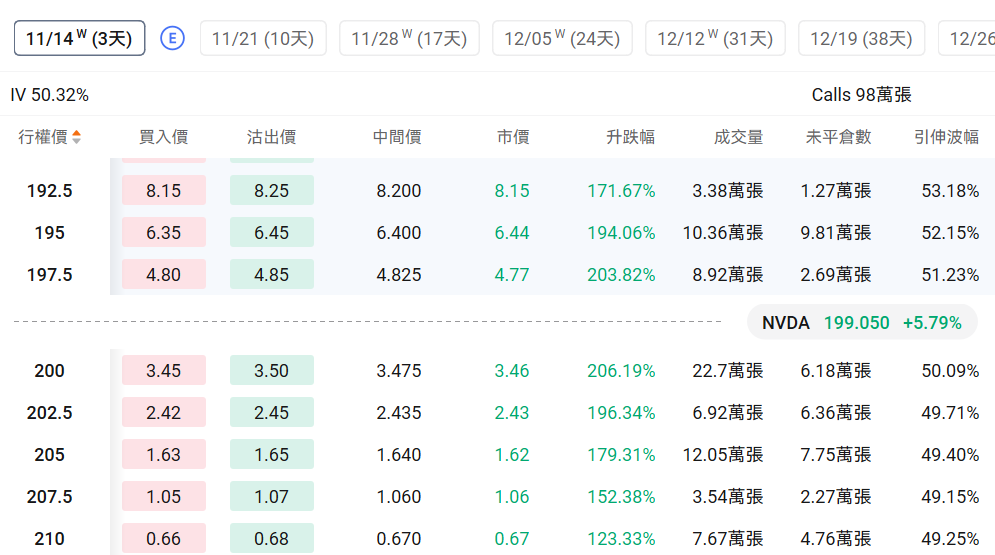Screen dimensions: 995x555
Task: Click the circled E earnings icon
Action: click(x=173, y=38)
